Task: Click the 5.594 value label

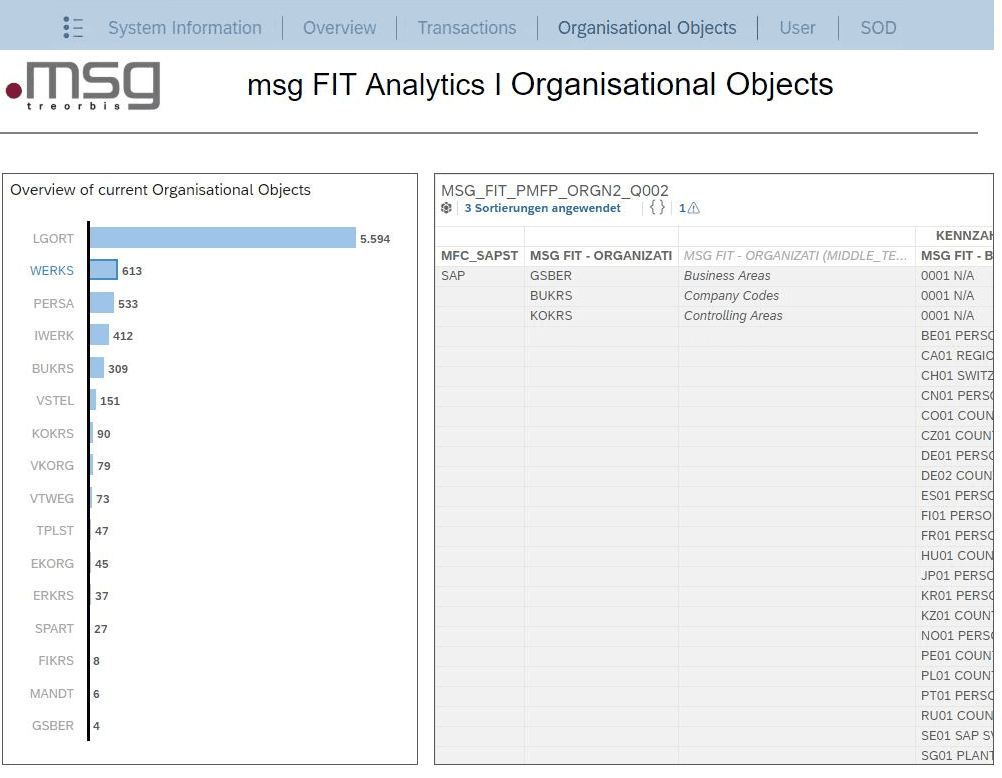Action: (374, 238)
